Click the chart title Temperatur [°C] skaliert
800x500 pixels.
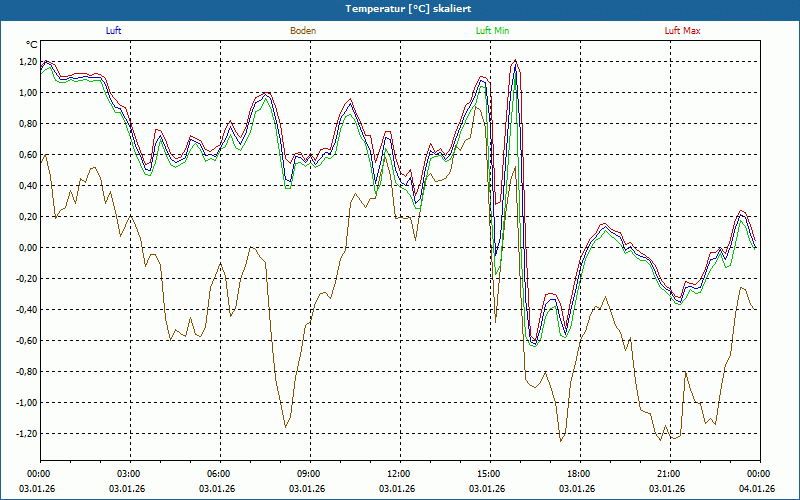(x=400, y=8)
